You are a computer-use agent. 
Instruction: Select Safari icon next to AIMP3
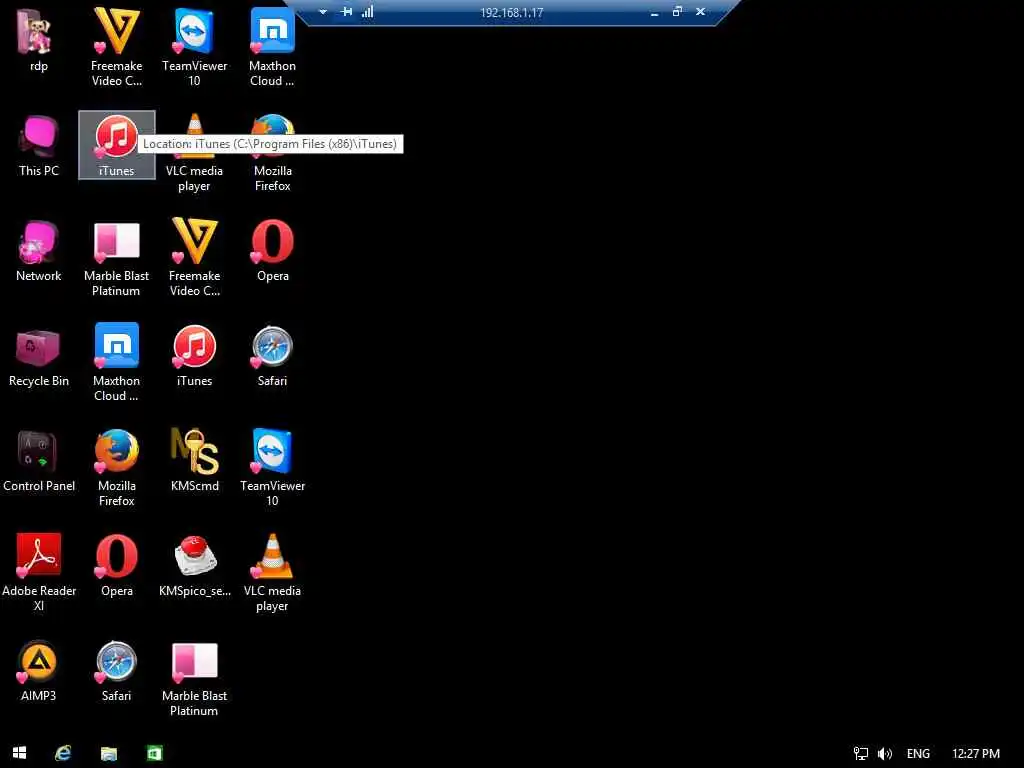116,671
